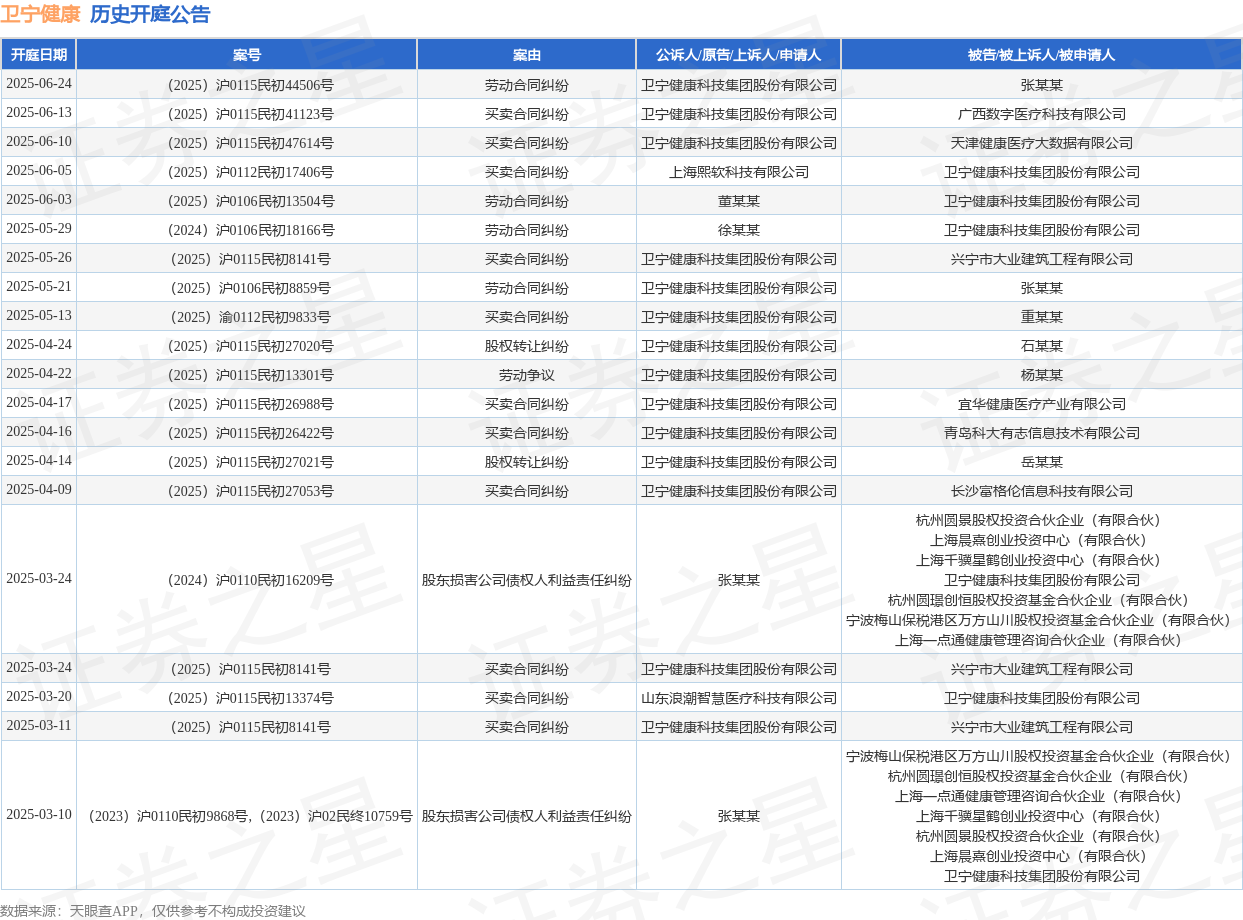Select the date 2025-05-26
Screen dimensions: 1243x920
[39, 258]
